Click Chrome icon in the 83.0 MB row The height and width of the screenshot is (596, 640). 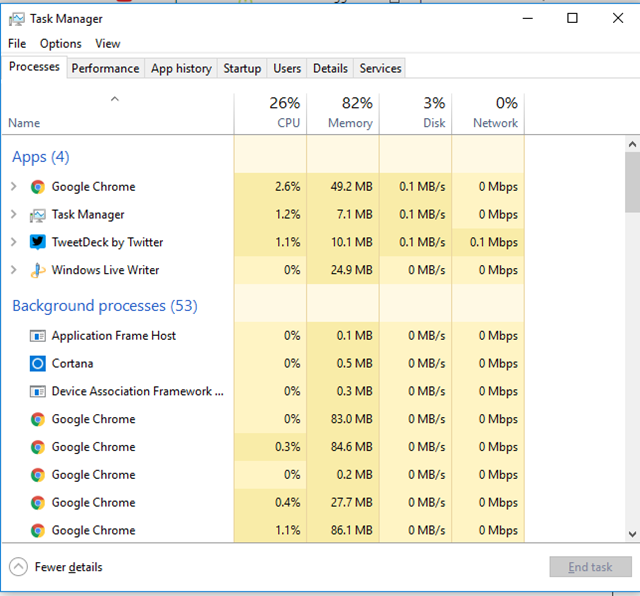click(38, 419)
